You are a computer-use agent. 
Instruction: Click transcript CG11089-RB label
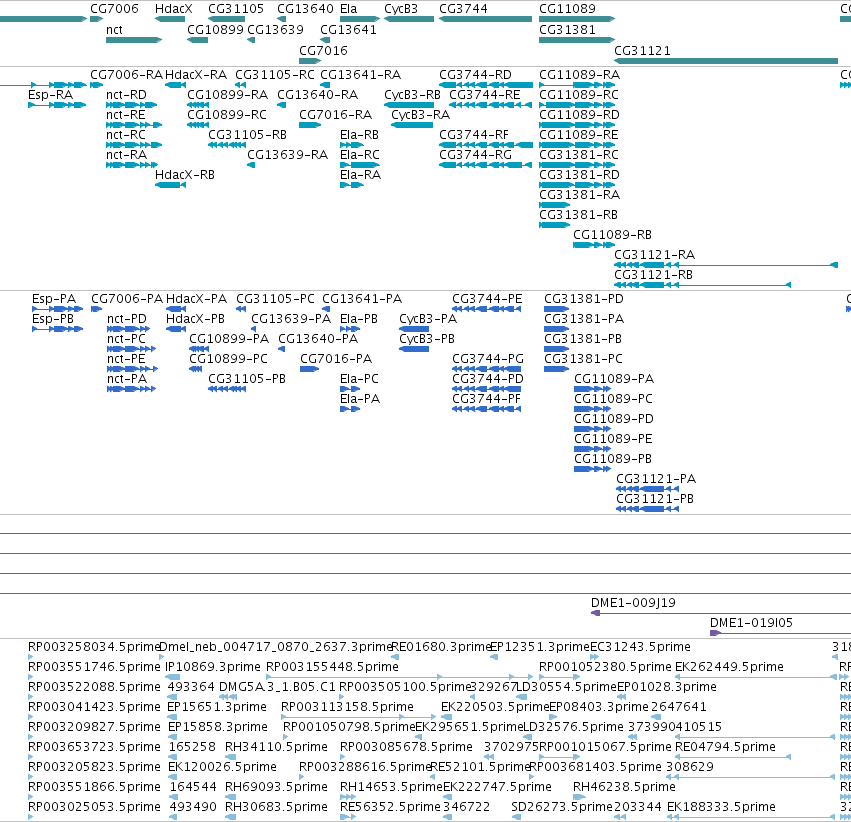pyautogui.click(x=612, y=234)
